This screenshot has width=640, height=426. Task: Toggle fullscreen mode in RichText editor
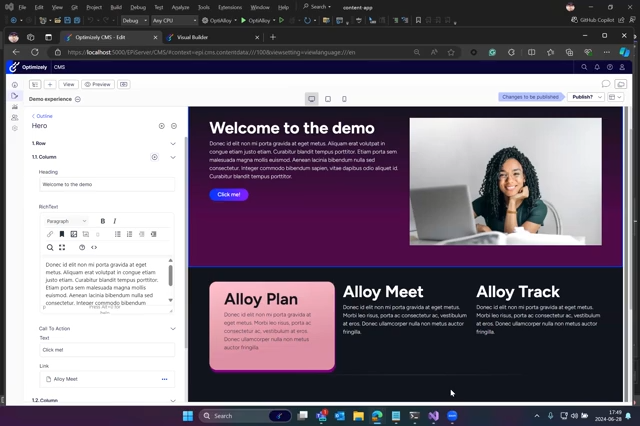tap(62, 247)
